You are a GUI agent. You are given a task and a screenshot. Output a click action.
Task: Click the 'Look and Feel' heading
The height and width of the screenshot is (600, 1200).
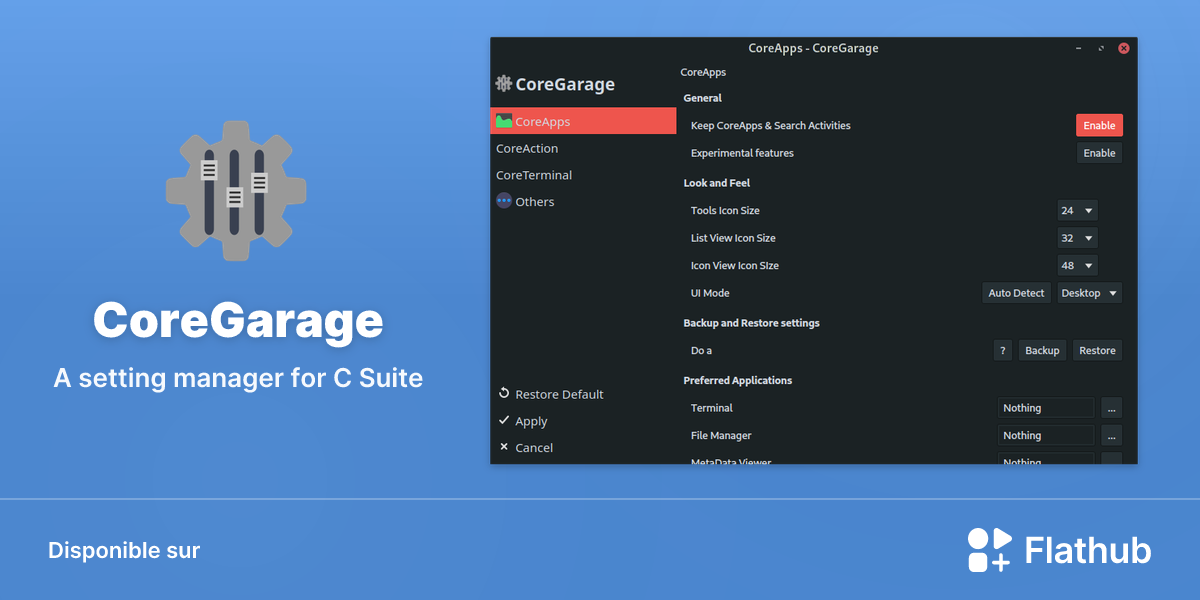(717, 183)
